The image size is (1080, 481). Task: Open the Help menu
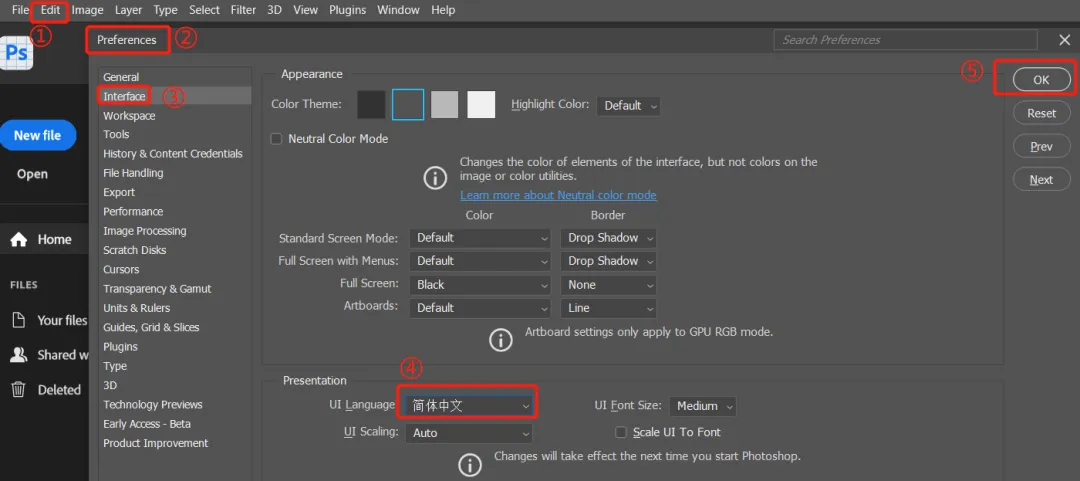(443, 10)
